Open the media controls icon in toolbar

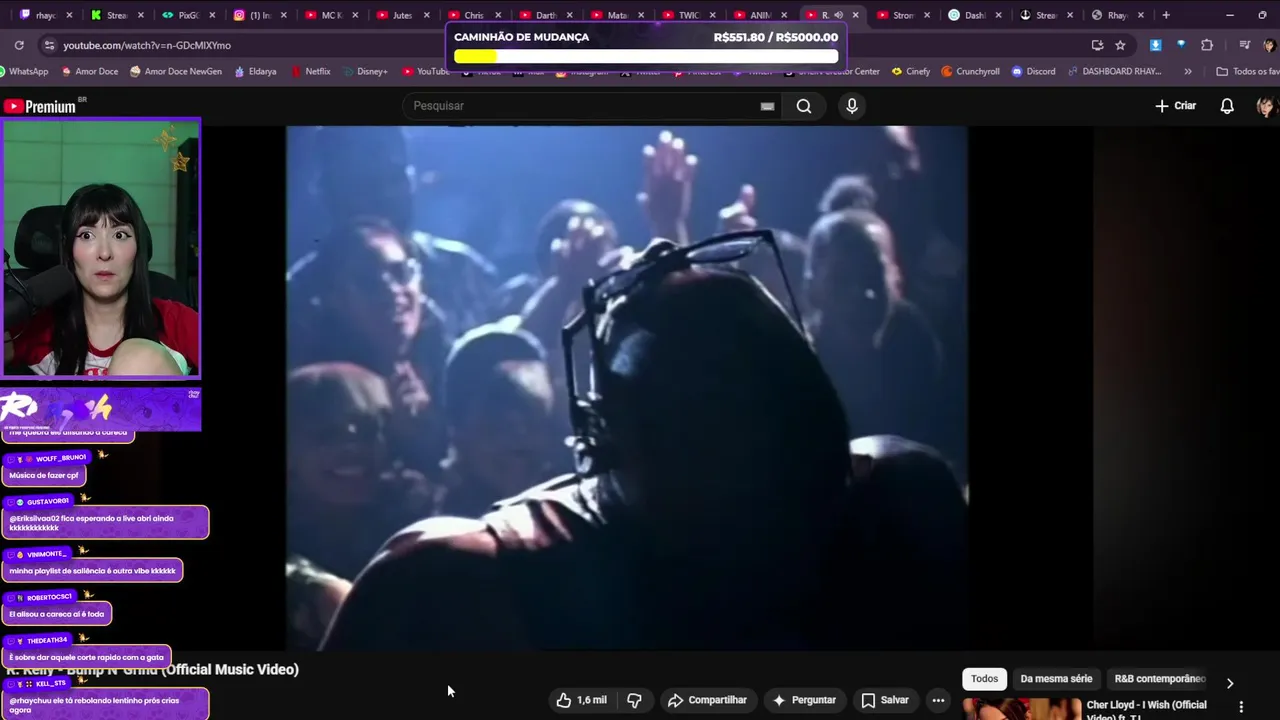pyautogui.click(x=1244, y=45)
